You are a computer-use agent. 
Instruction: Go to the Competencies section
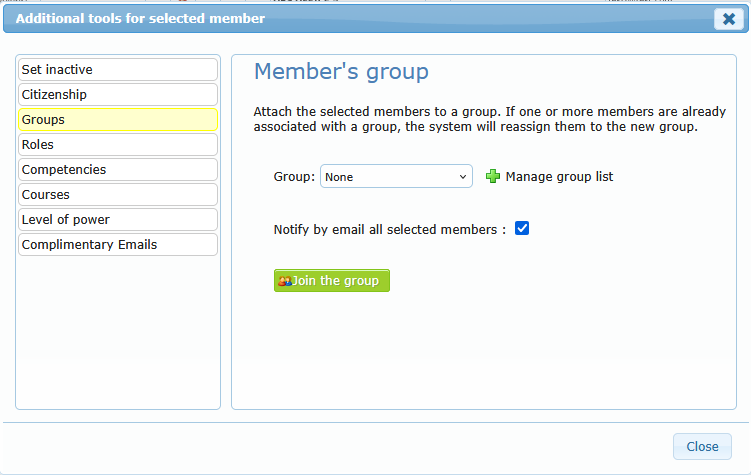[118, 170]
